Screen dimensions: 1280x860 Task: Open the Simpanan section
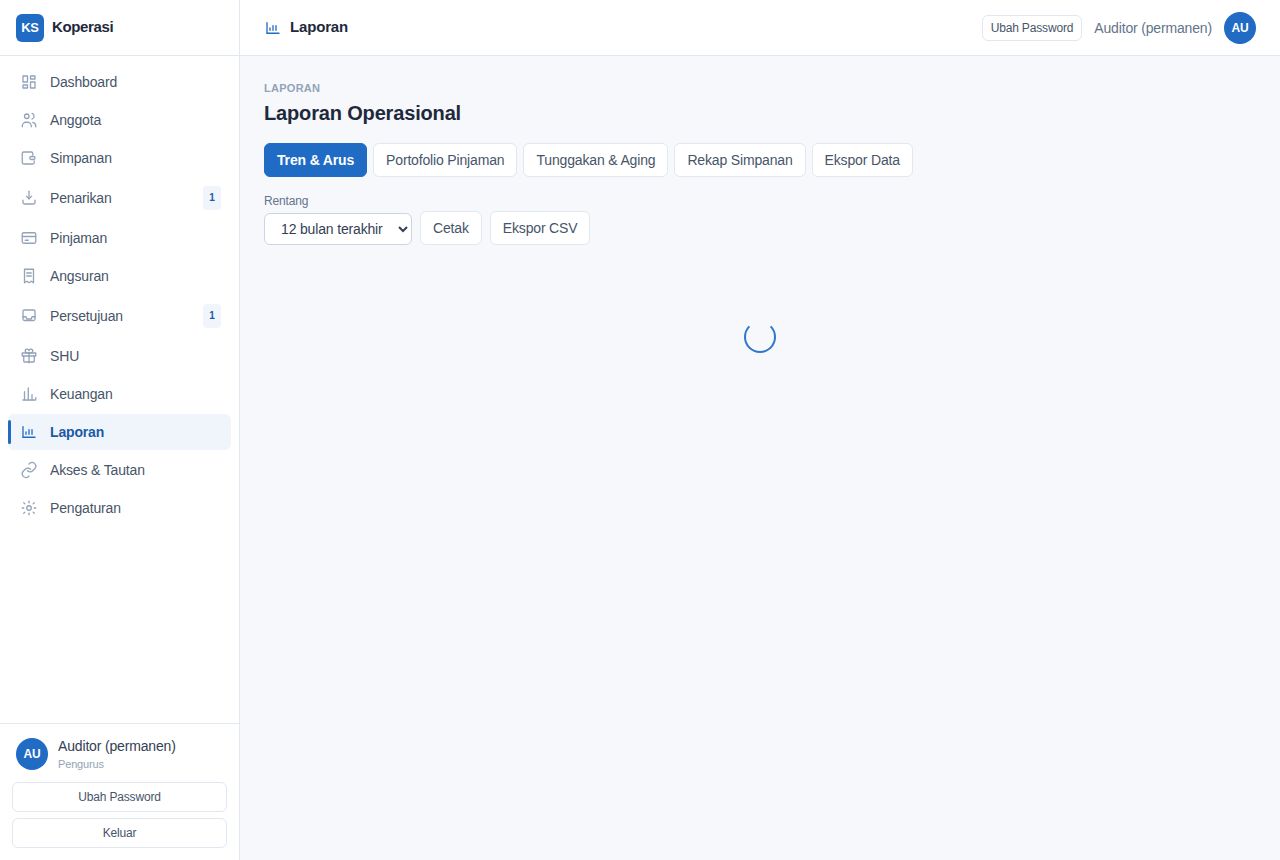[119, 158]
